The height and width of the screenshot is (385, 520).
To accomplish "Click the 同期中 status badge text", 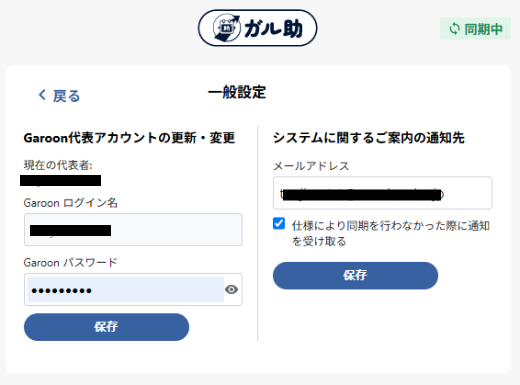I will click(483, 29).
